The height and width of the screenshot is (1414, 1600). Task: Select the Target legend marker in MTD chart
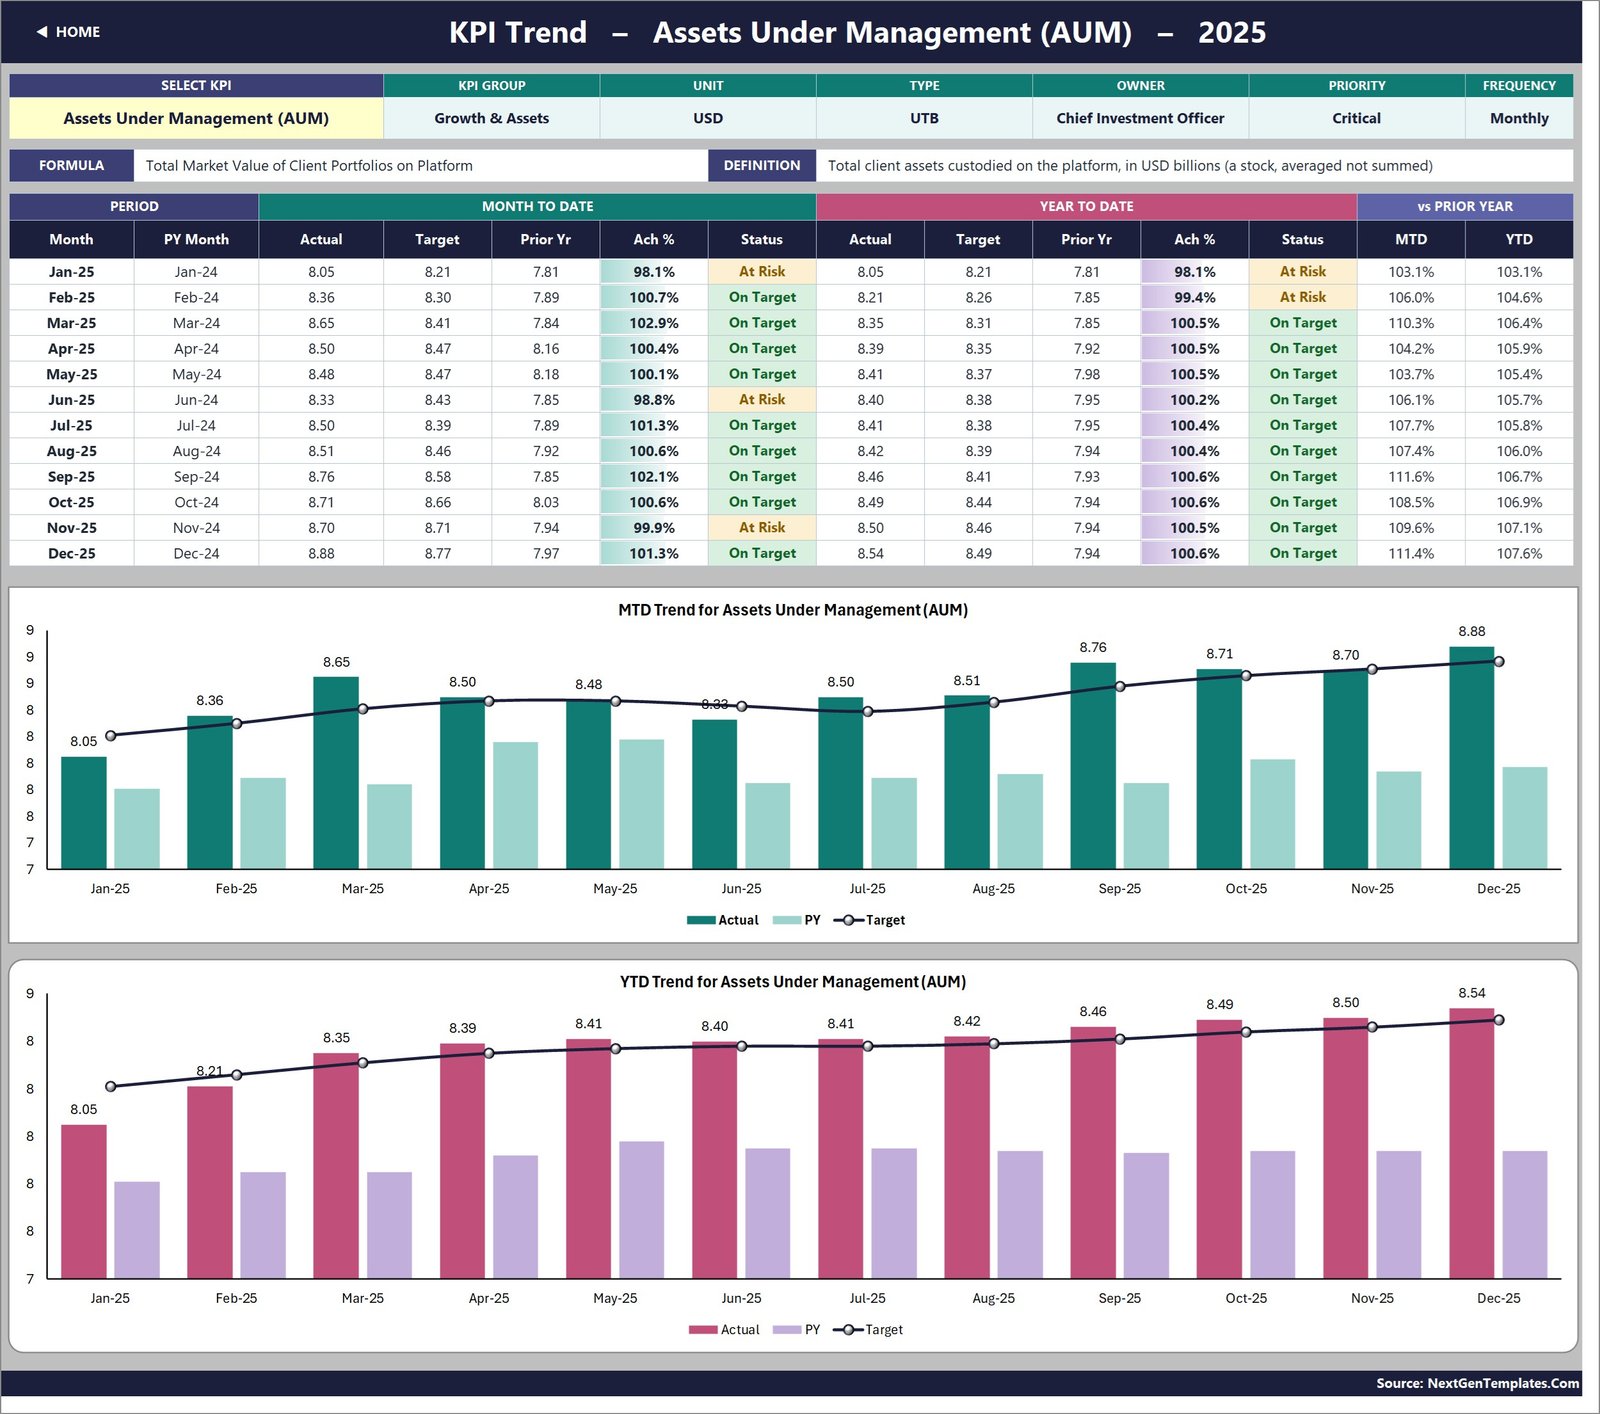[848, 920]
